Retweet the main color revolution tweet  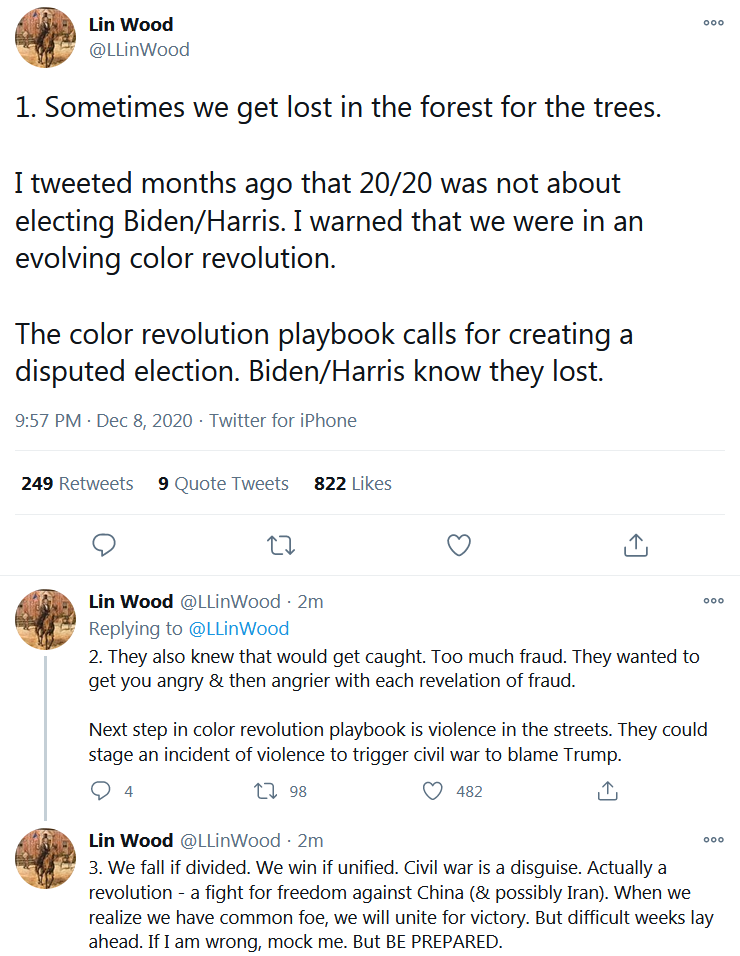(281, 545)
